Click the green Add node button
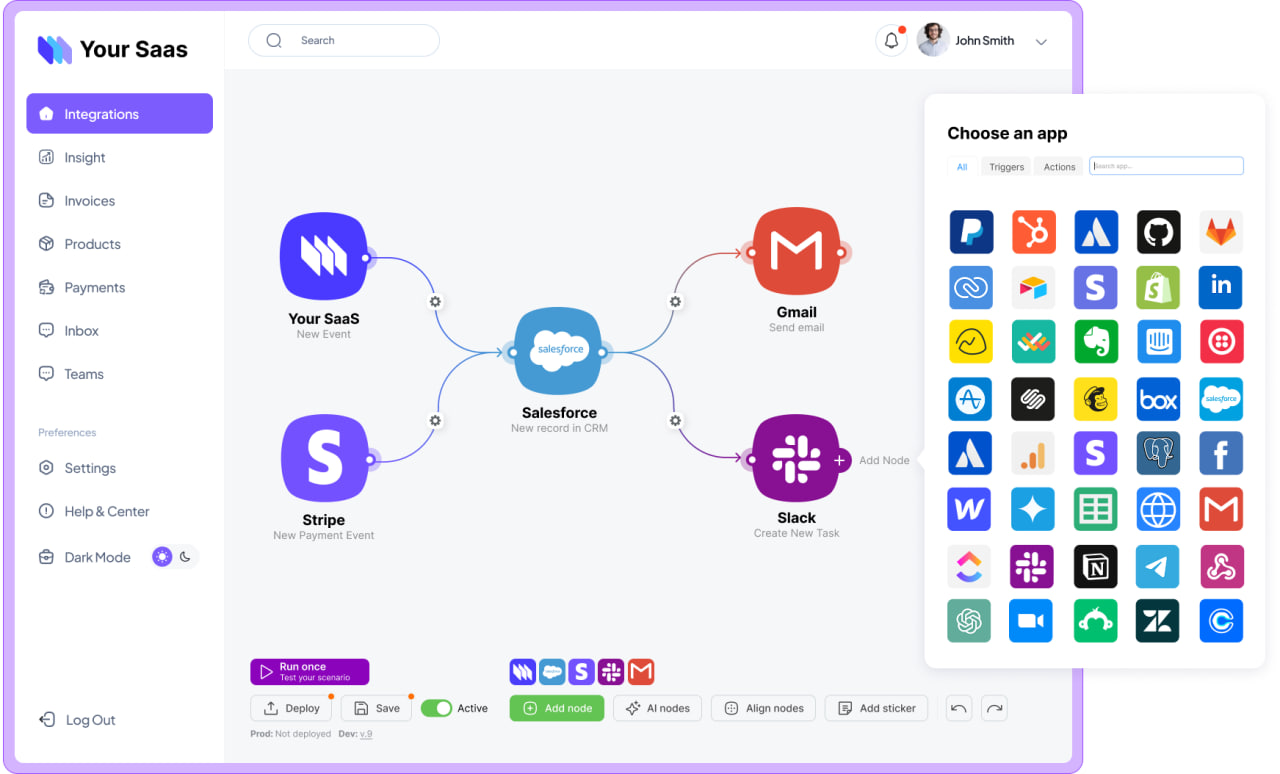 point(557,708)
